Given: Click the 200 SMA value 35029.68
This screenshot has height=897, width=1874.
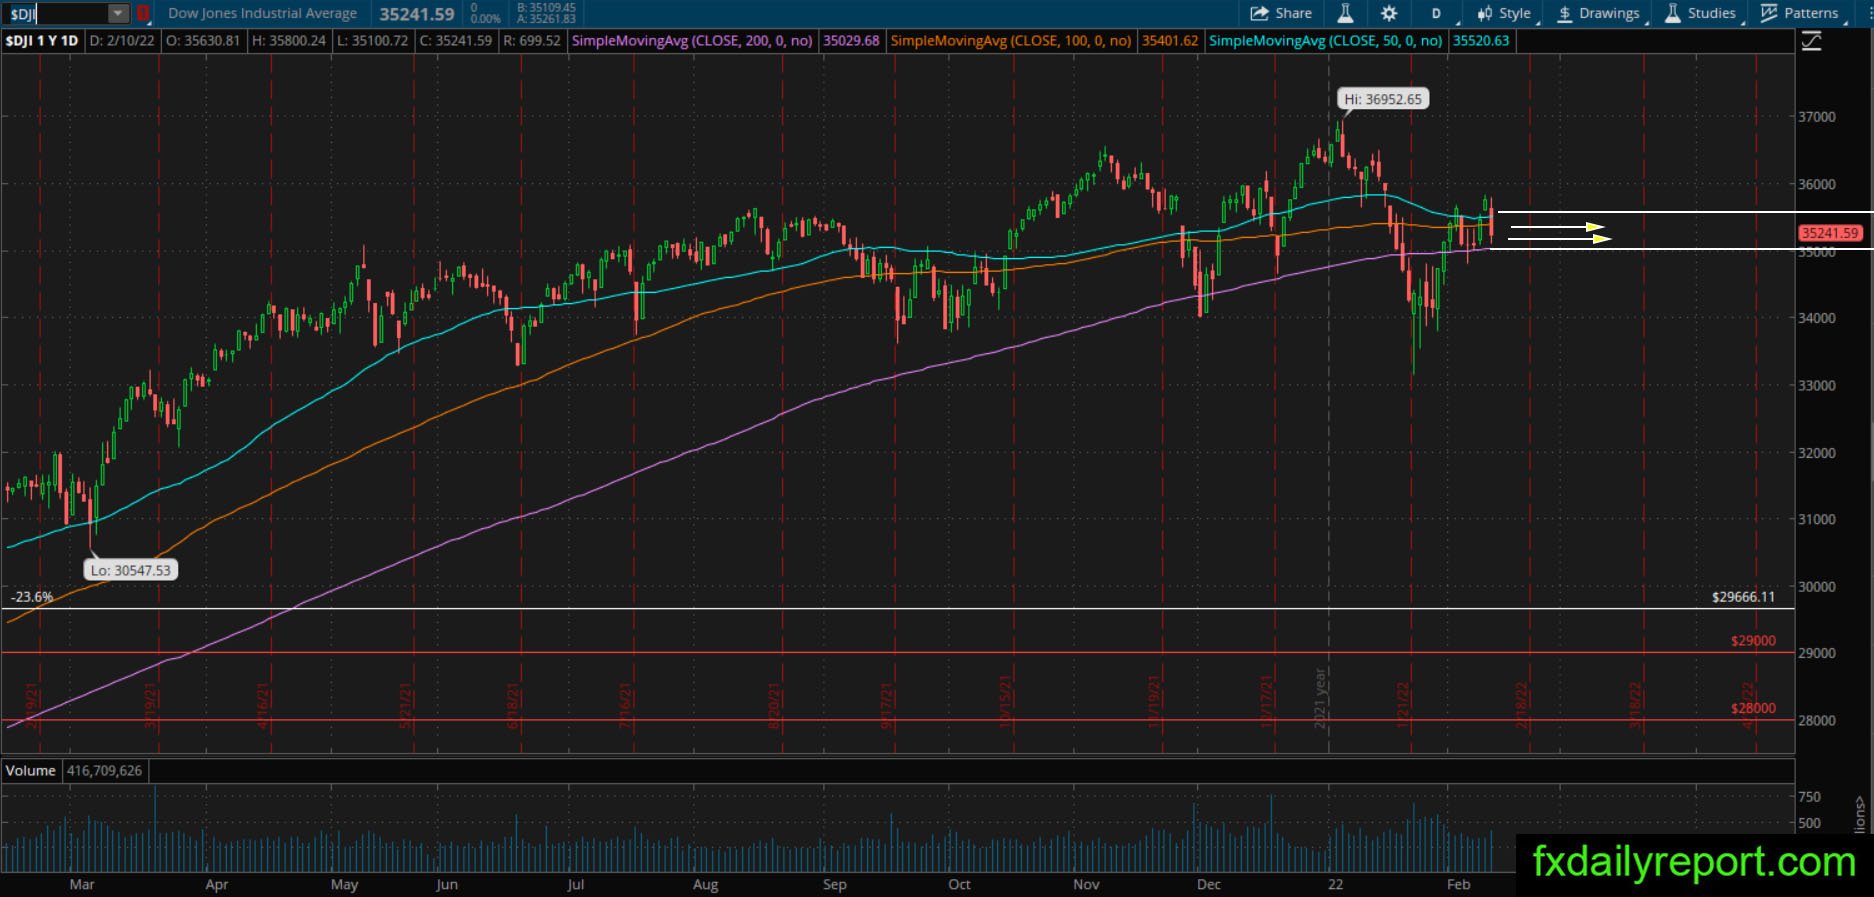Looking at the screenshot, I should coord(851,41).
